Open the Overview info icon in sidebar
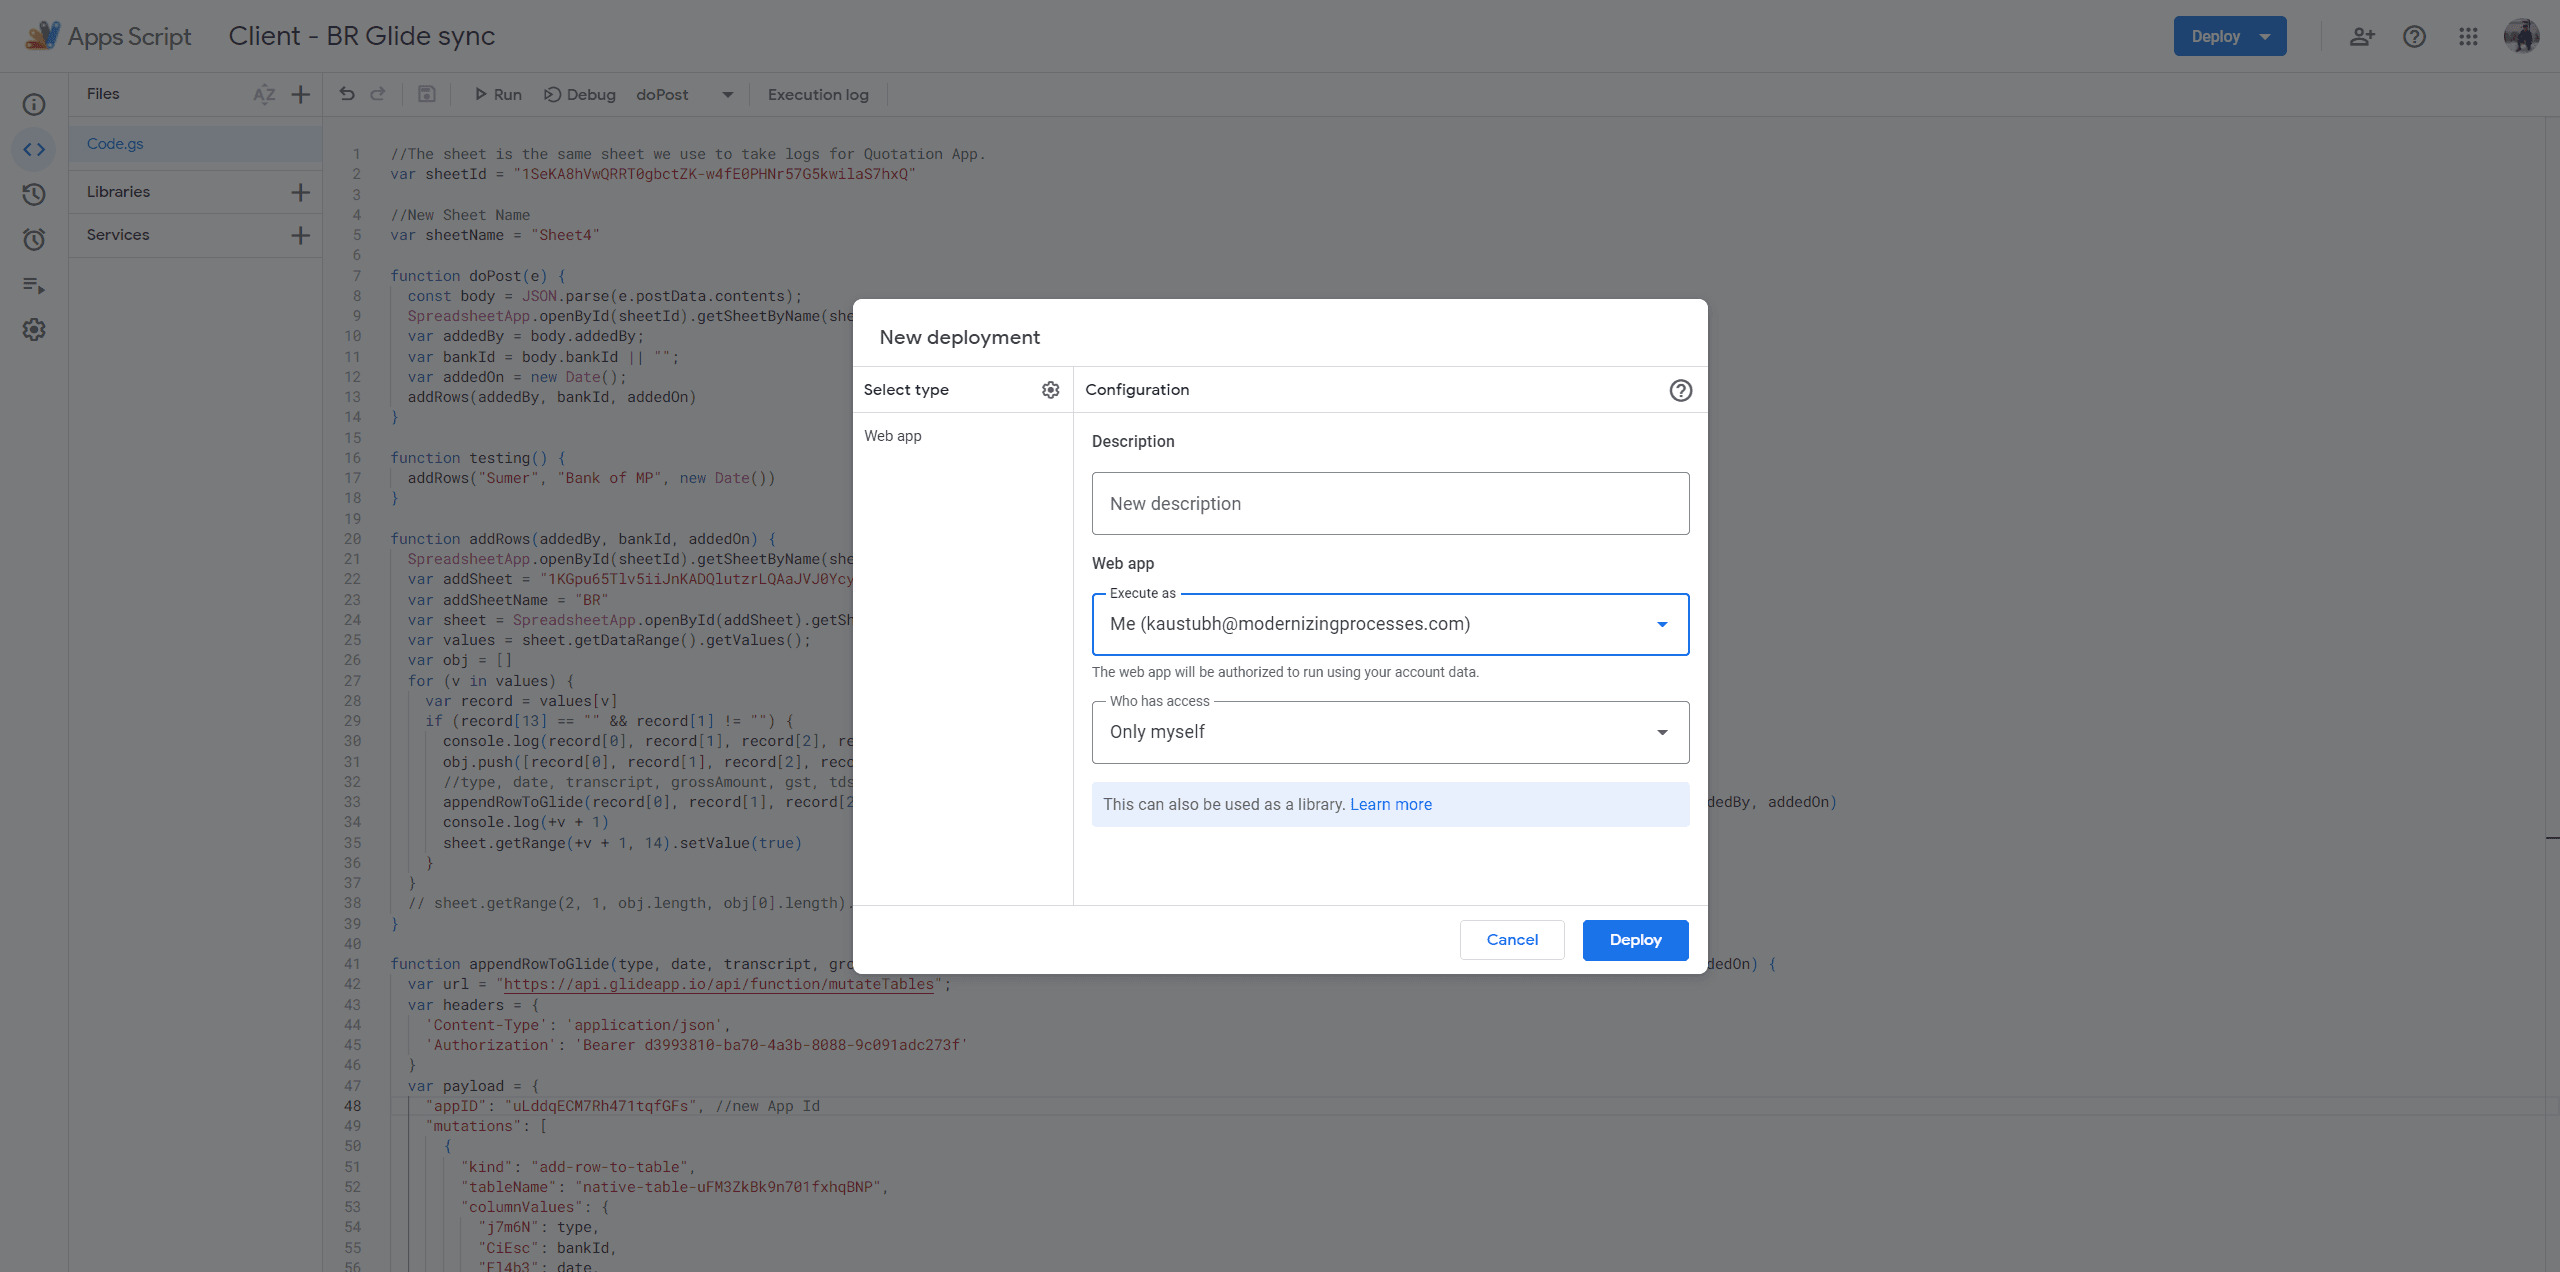 tap(34, 104)
